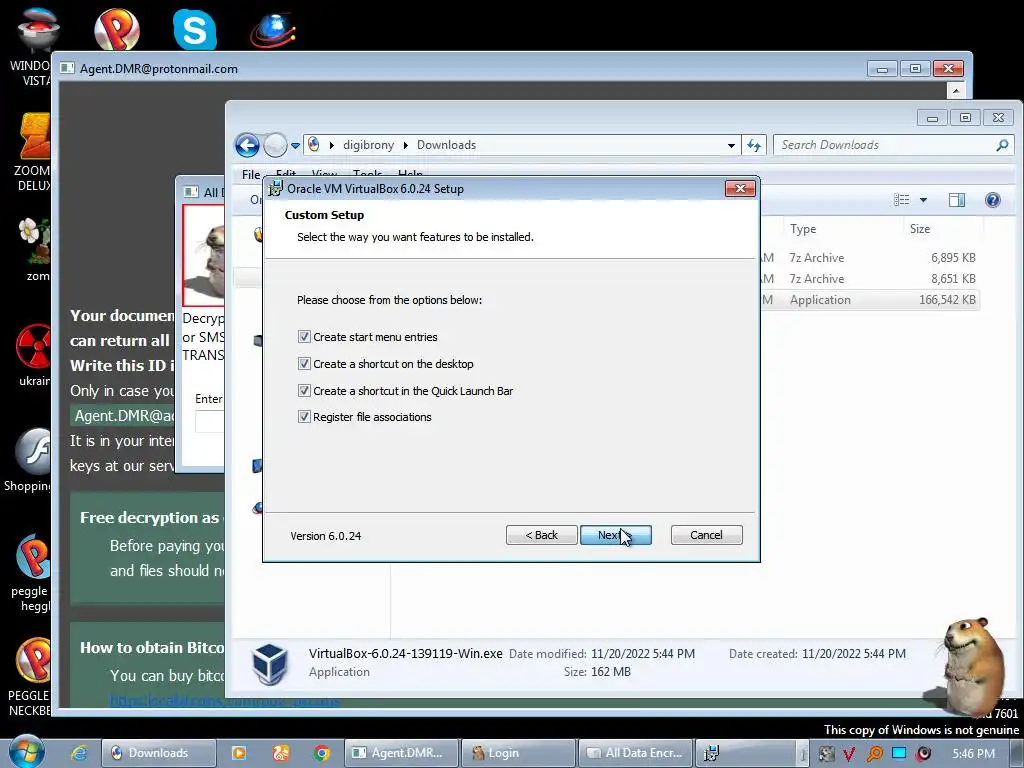The height and width of the screenshot is (768, 1024).
Task: Open the Tools menu in Explorer
Action: click(367, 174)
